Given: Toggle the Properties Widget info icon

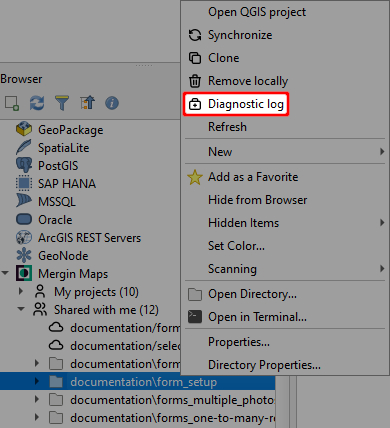Looking at the screenshot, I should [112, 103].
